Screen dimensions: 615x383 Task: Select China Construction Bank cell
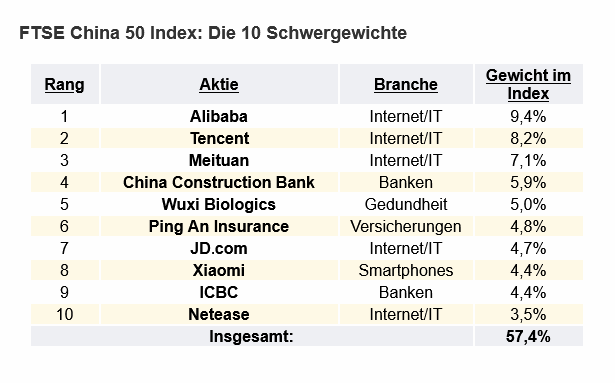click(x=219, y=182)
